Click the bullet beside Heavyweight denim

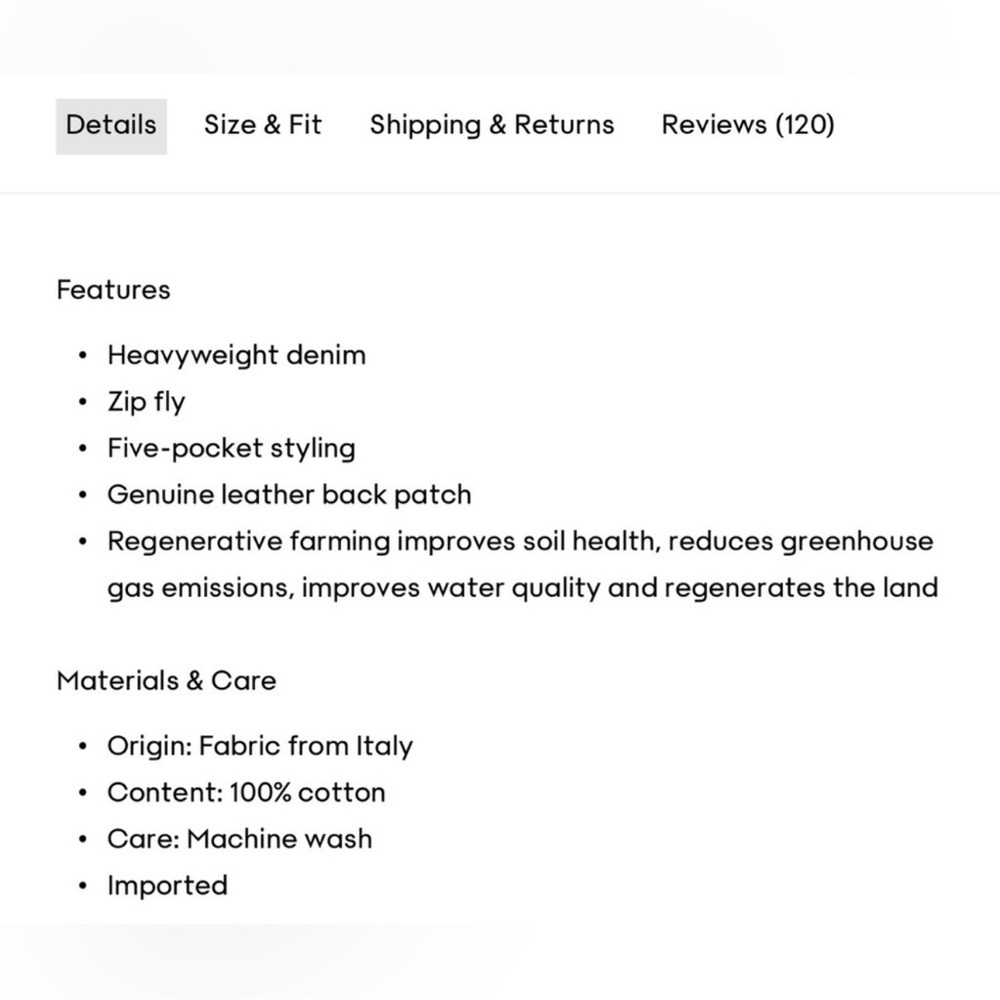83,356
